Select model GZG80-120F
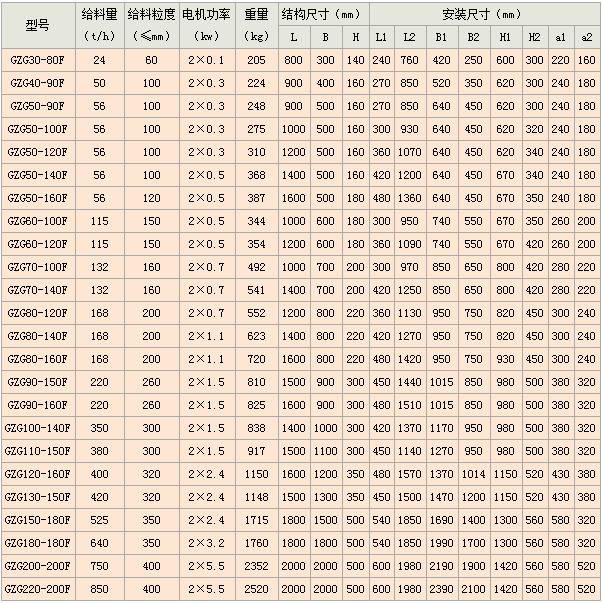Screen dimensions: 602x604 38,313
